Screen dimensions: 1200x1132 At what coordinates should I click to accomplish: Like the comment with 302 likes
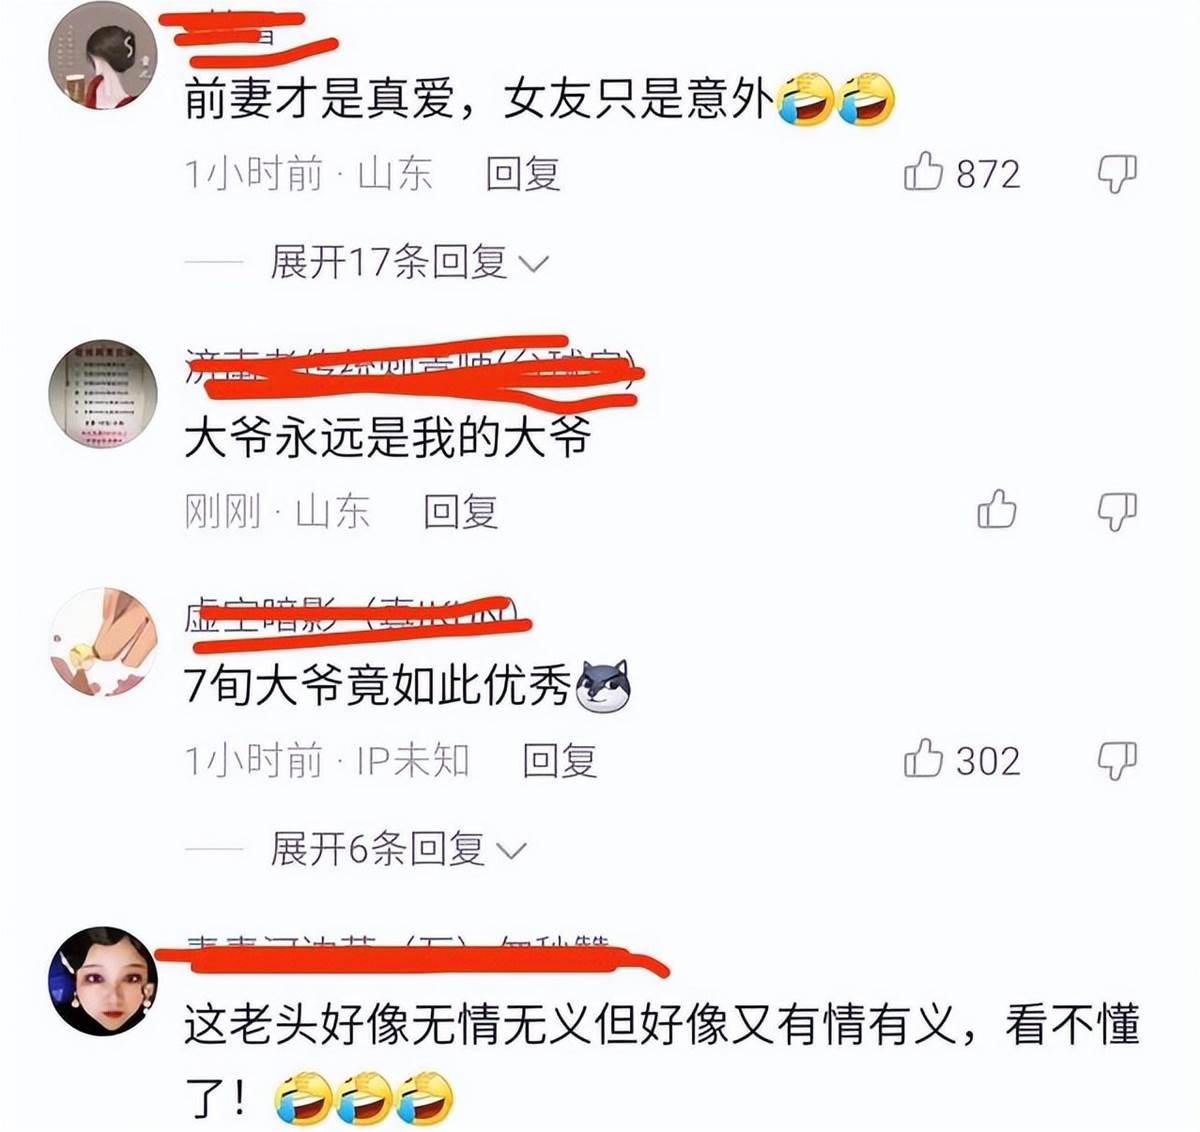[923, 760]
